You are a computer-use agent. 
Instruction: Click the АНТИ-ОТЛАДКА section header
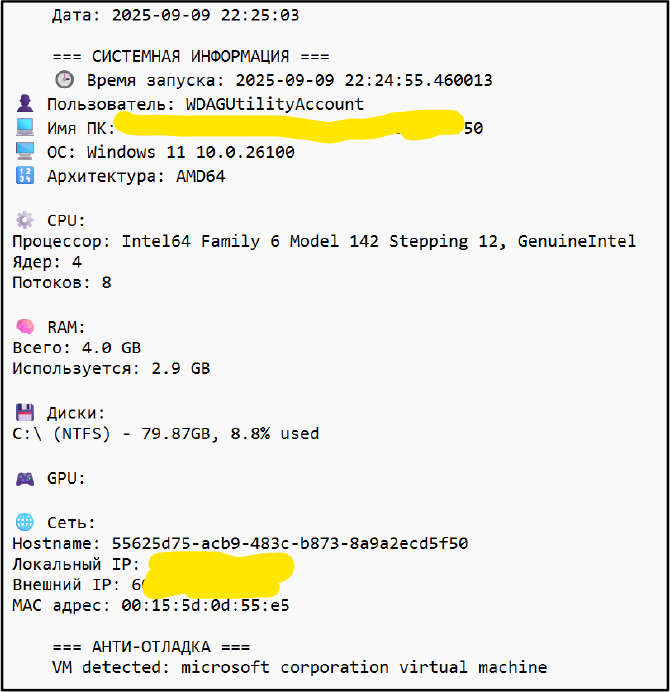151,647
